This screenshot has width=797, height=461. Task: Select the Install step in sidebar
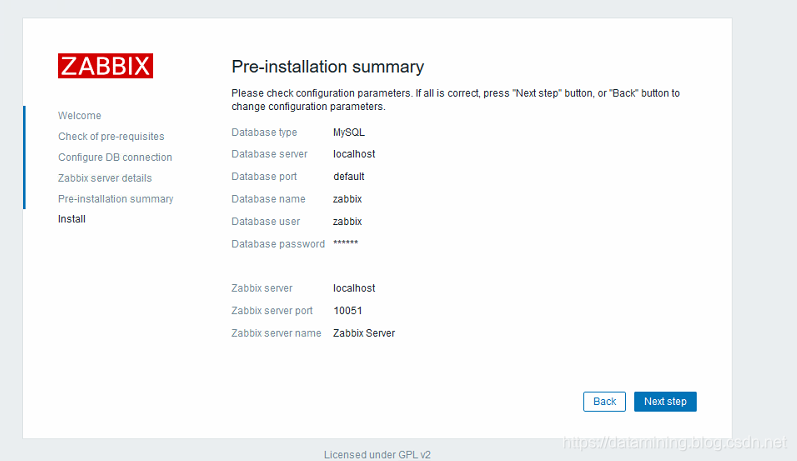point(72,219)
